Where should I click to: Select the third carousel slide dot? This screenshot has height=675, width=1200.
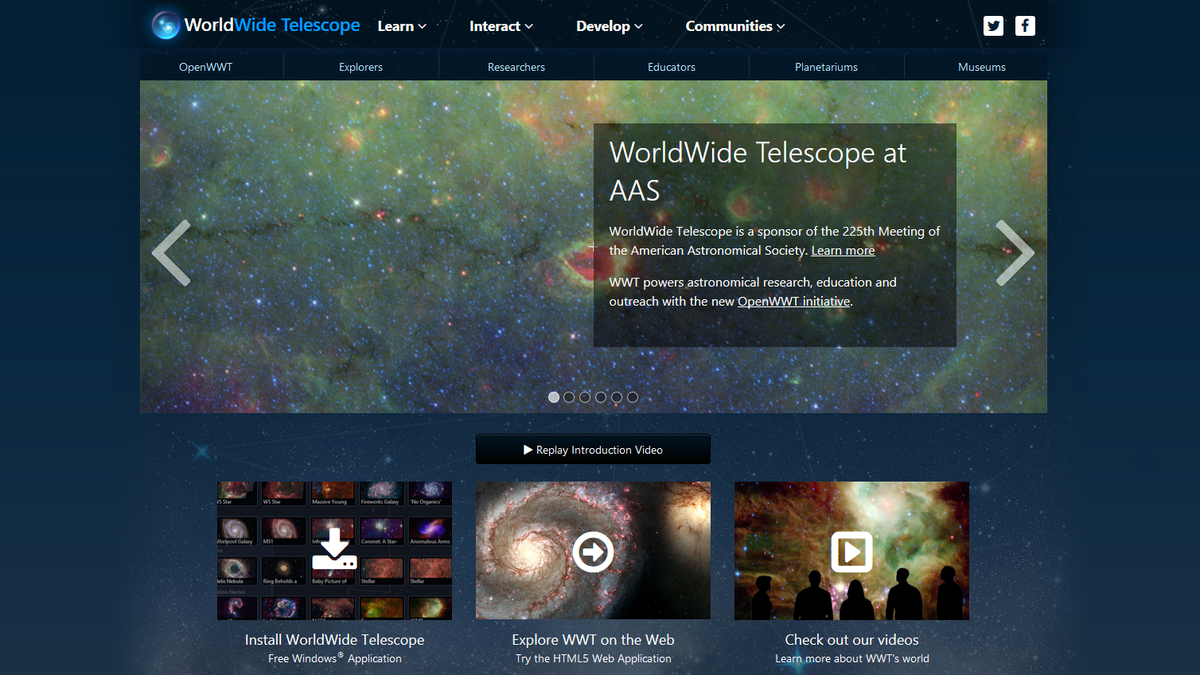585,397
